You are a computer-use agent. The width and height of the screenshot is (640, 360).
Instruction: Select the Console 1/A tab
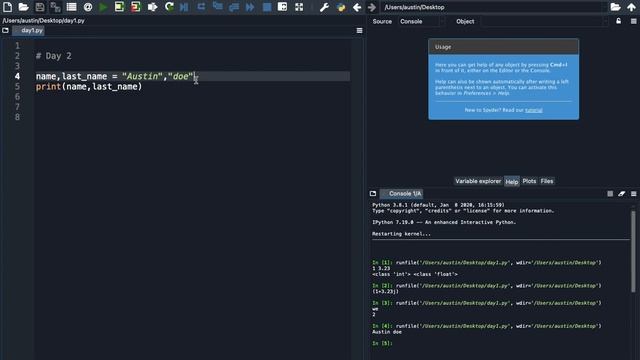pos(402,193)
